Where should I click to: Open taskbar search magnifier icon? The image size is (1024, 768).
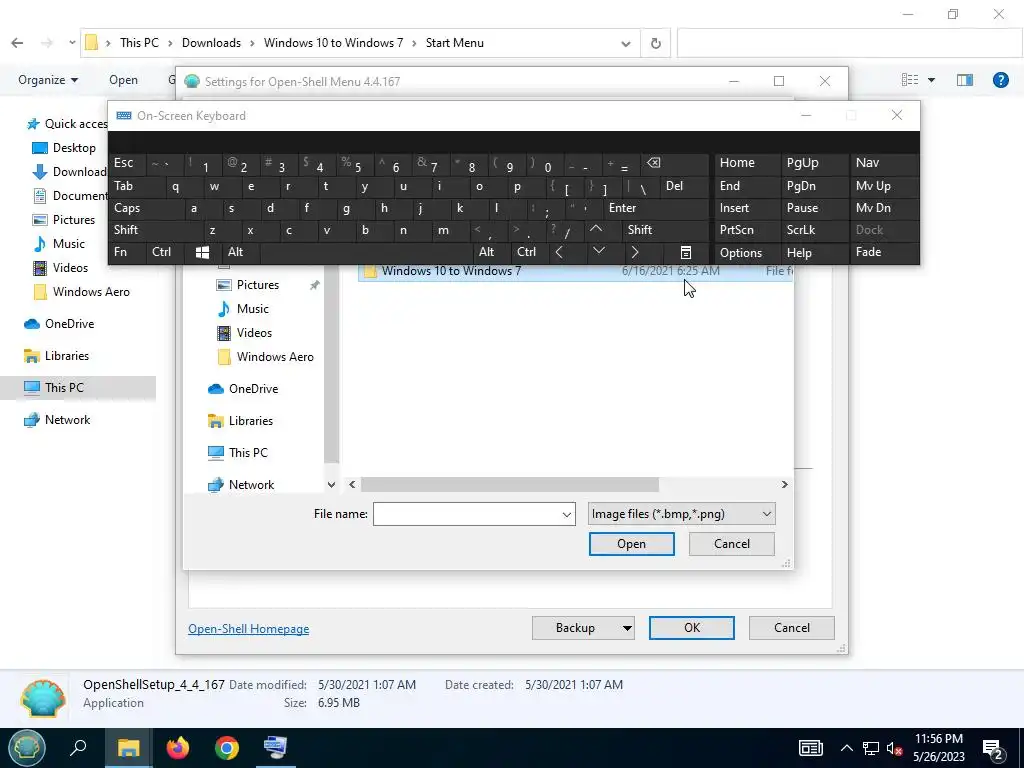78,748
